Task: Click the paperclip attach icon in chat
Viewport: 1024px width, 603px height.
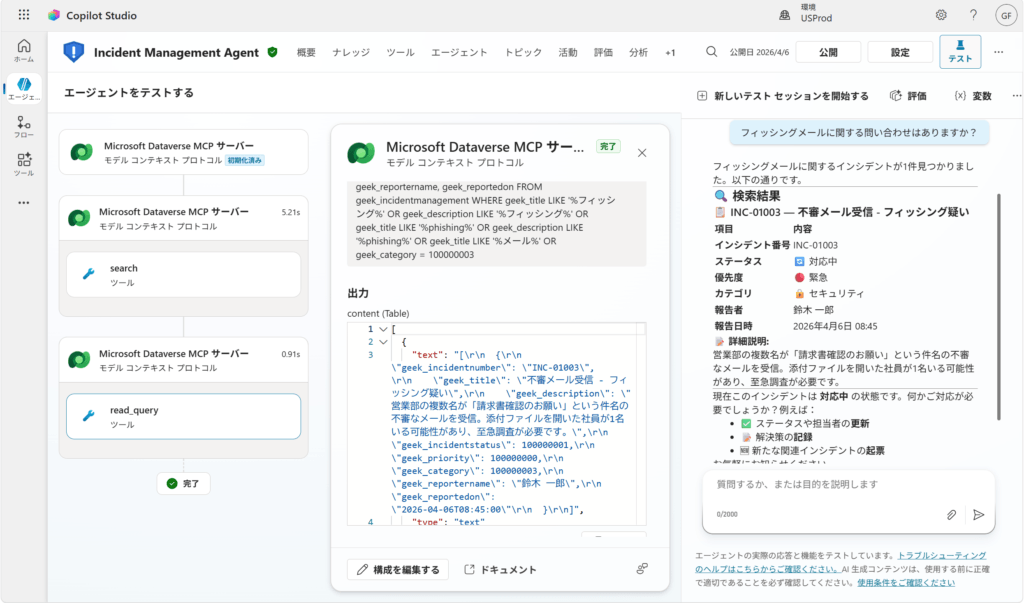Action: pos(952,514)
